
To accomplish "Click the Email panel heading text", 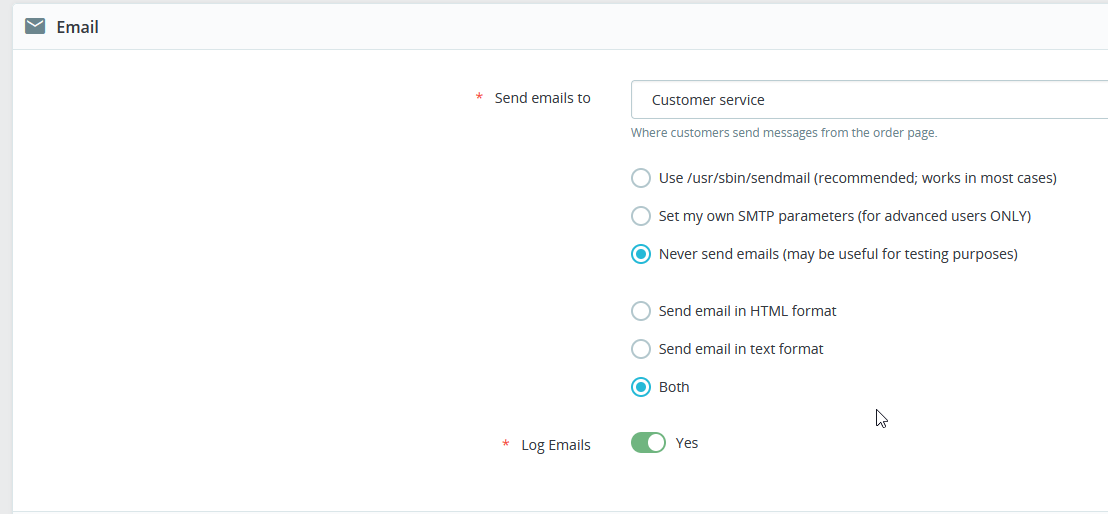I will [77, 27].
